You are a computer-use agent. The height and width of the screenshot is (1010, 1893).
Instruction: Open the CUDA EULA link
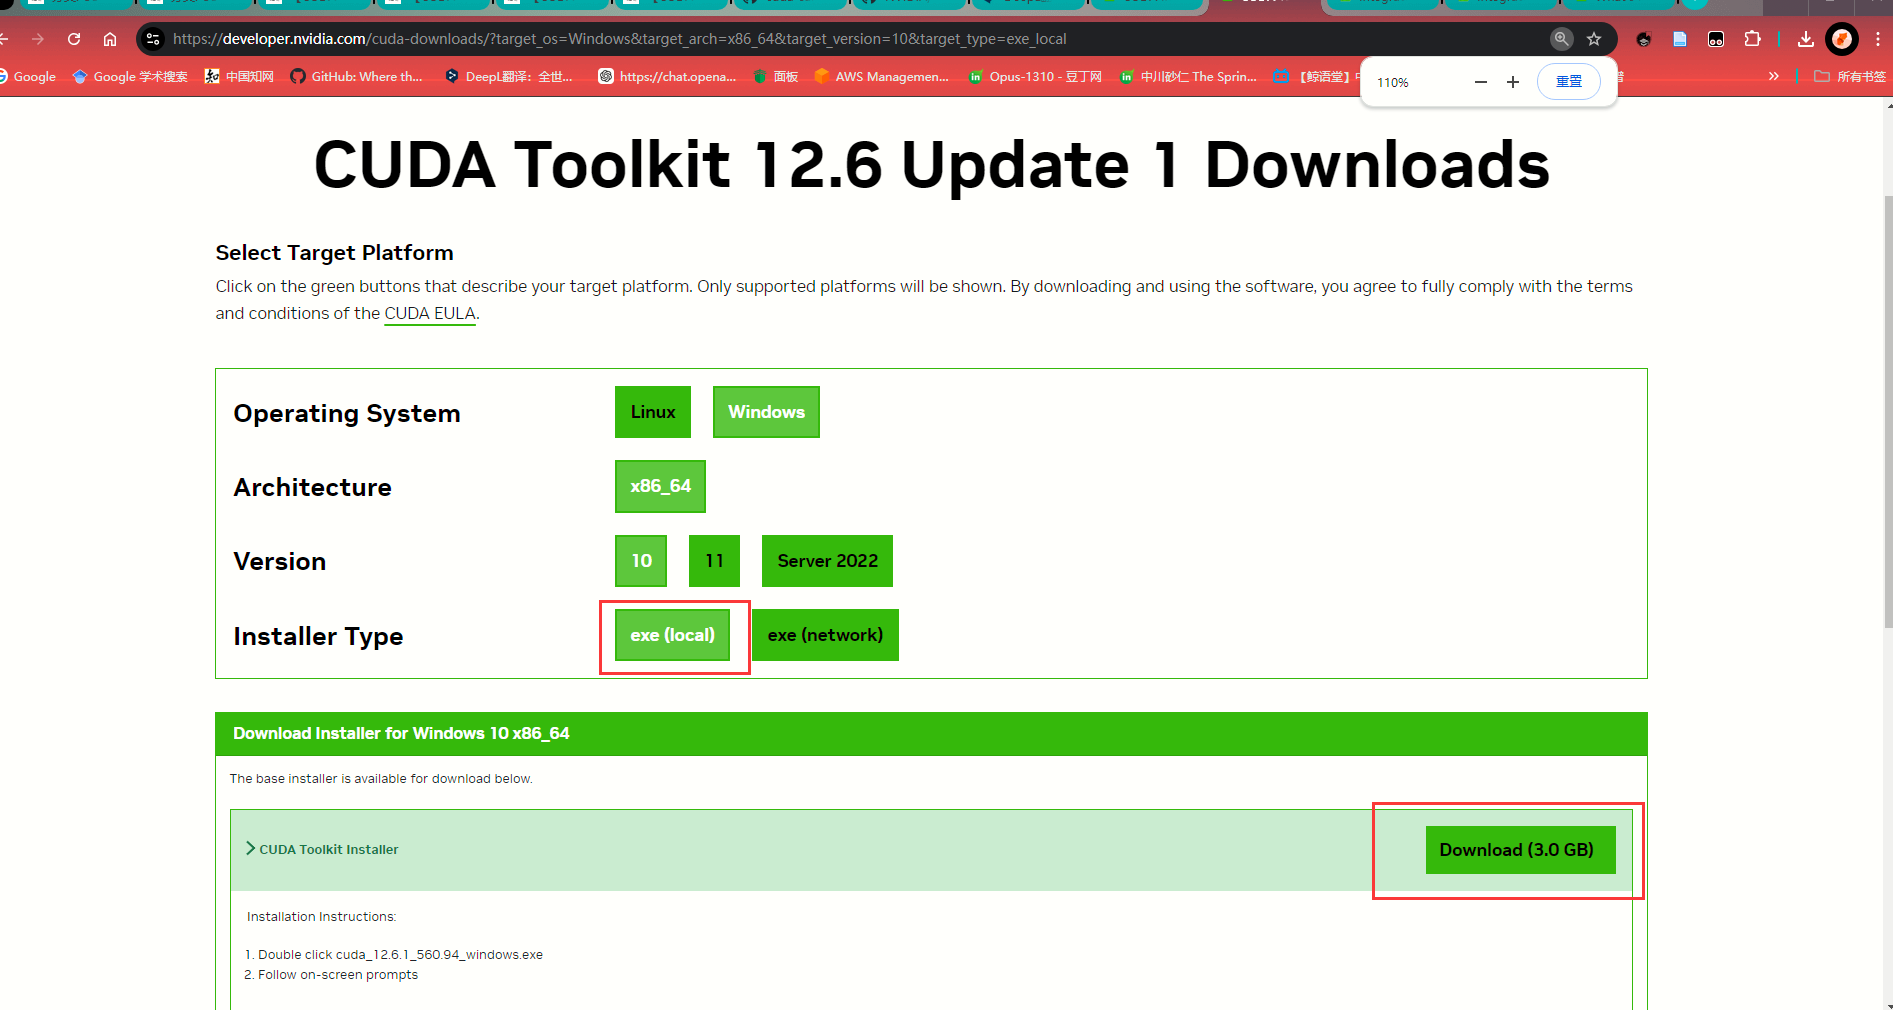point(429,313)
